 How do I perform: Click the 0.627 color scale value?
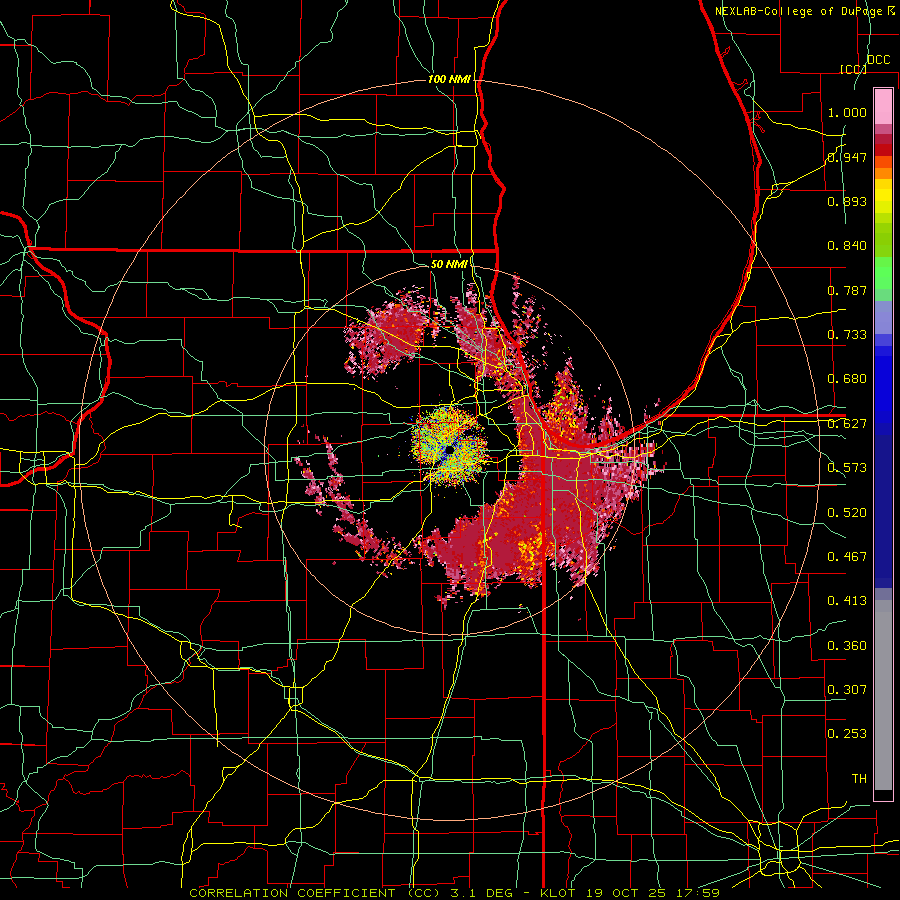click(847, 424)
